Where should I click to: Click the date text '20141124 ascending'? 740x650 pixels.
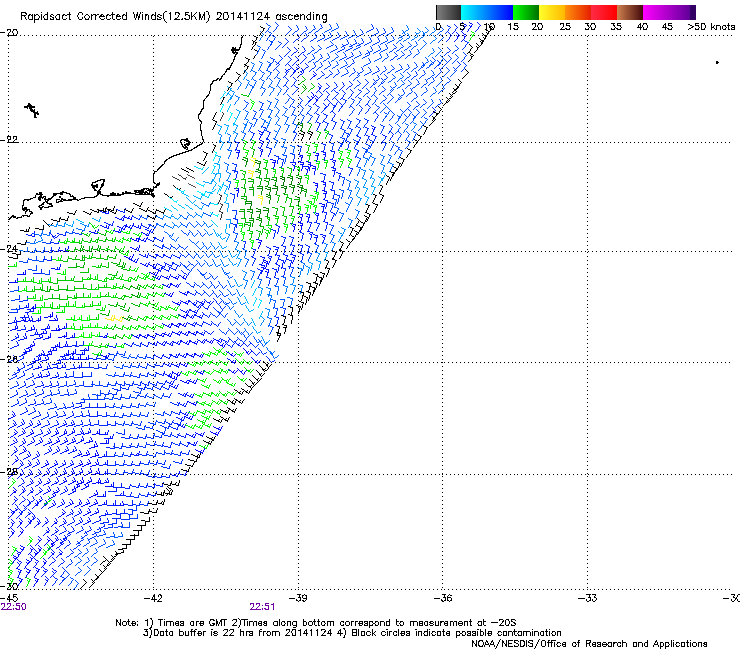point(271,17)
